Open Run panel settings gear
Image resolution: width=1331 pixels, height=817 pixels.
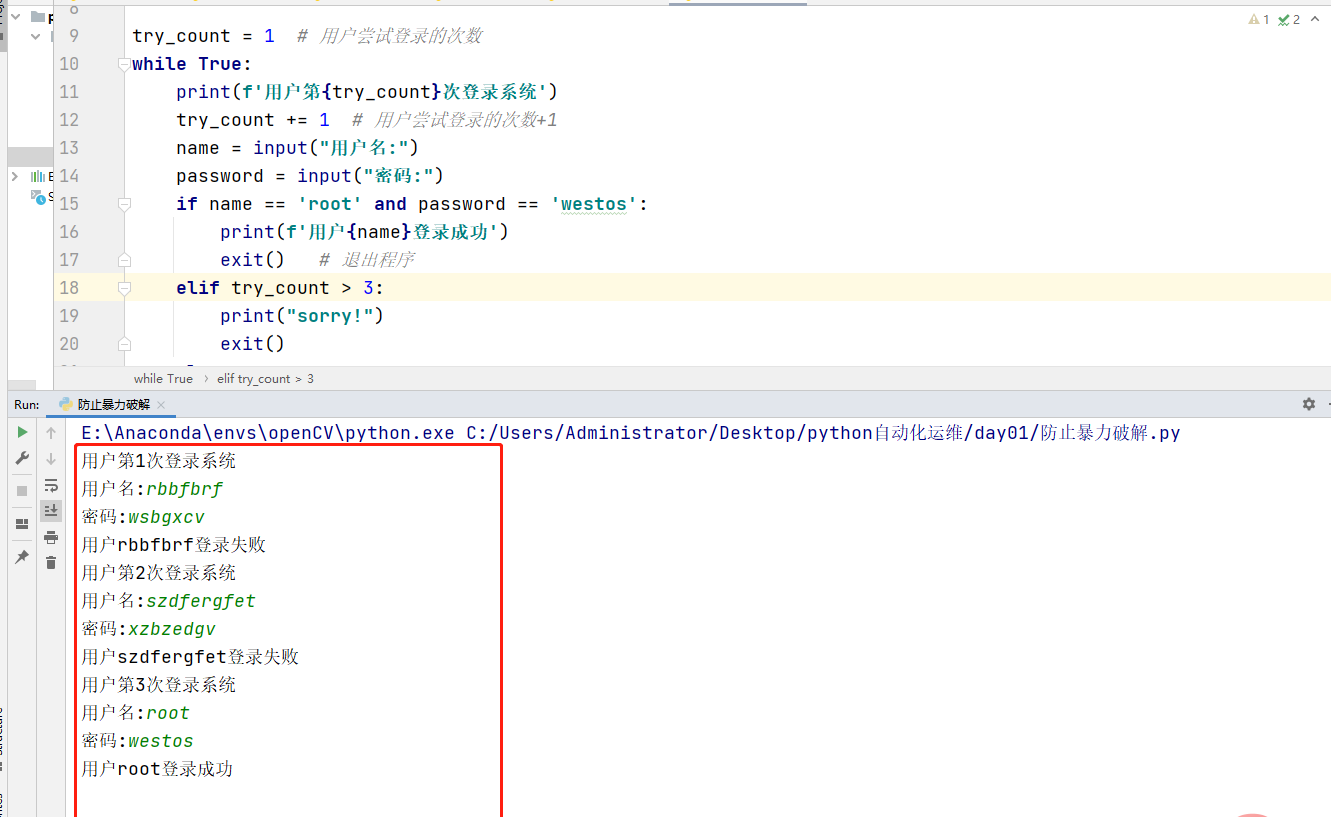click(x=1309, y=404)
